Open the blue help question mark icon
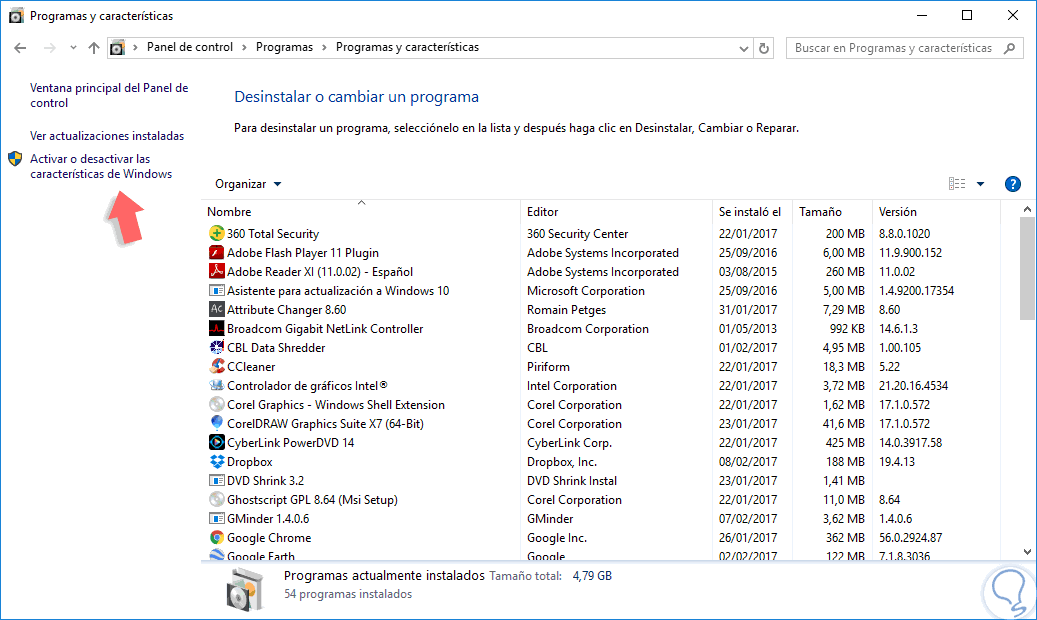Image resolution: width=1037 pixels, height=620 pixels. pos(1012,184)
